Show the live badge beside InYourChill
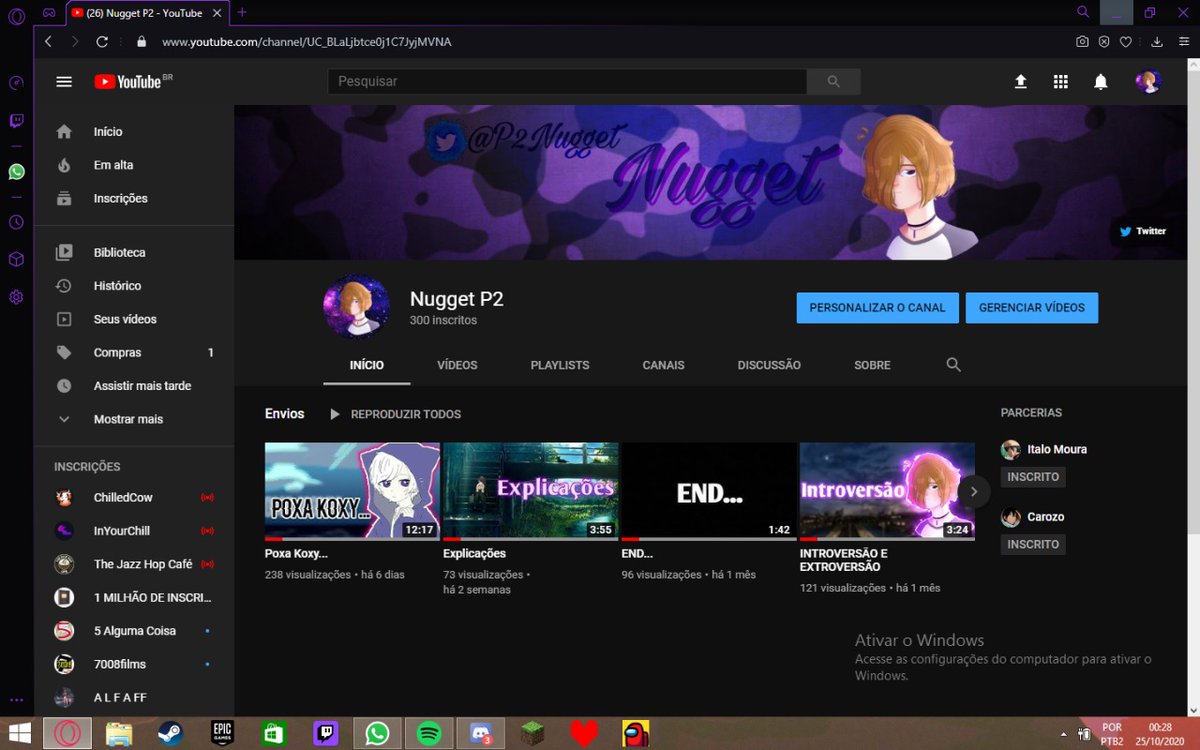The width and height of the screenshot is (1200, 750). click(208, 530)
